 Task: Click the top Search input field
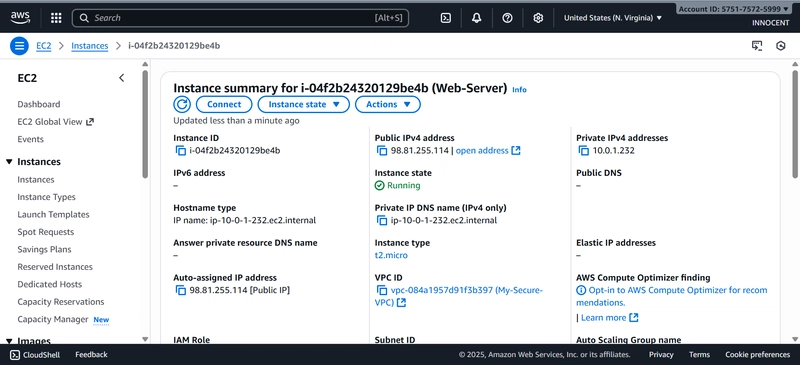click(x=240, y=18)
